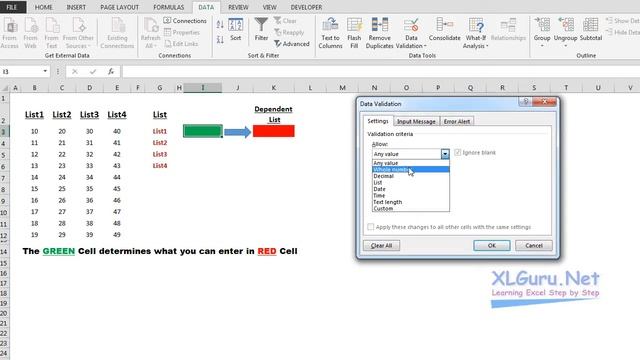The height and width of the screenshot is (360, 640).
Task: Click Edit Links in ribbon
Action: click(x=181, y=44)
